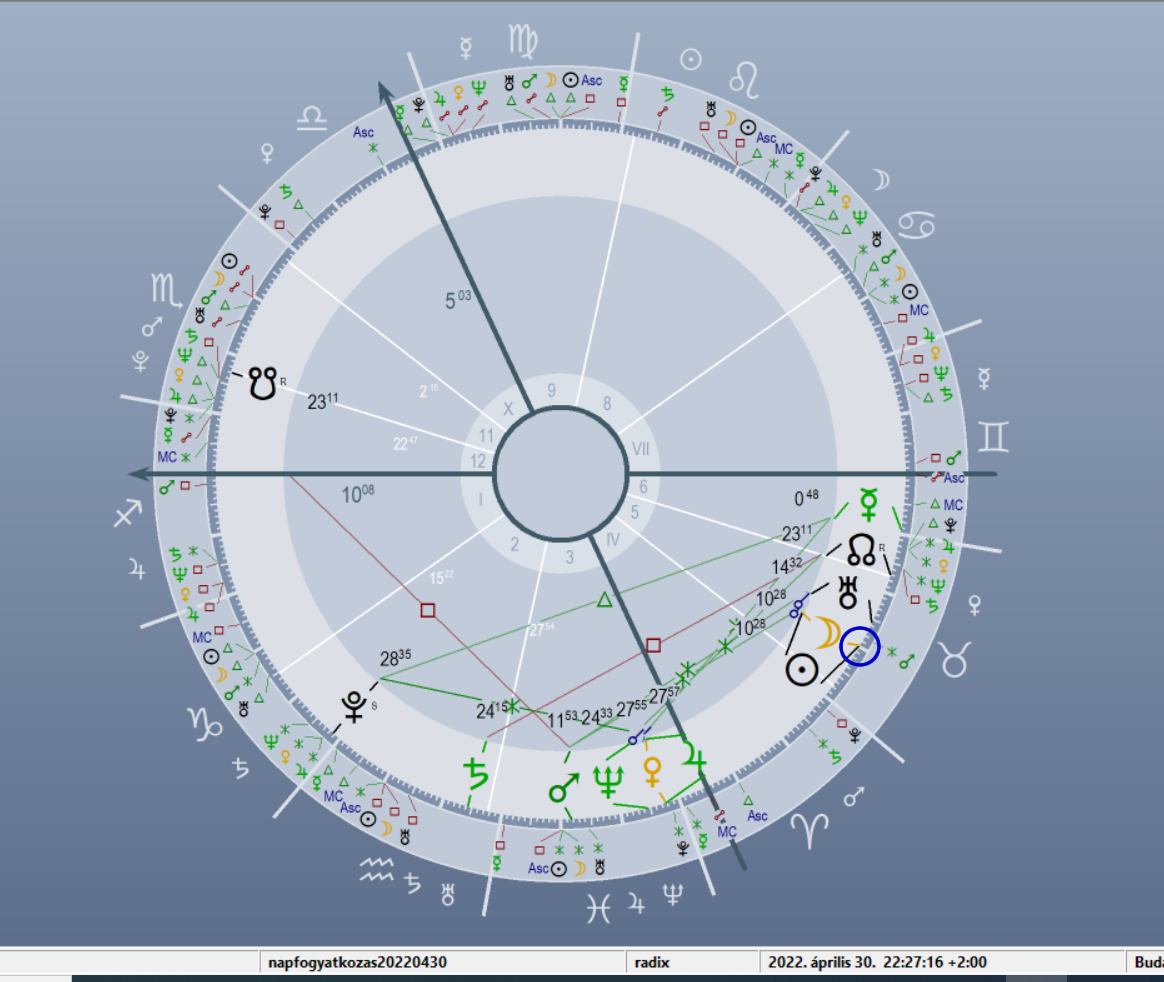
Task: Click the radix label in status bar
Action: (652, 963)
